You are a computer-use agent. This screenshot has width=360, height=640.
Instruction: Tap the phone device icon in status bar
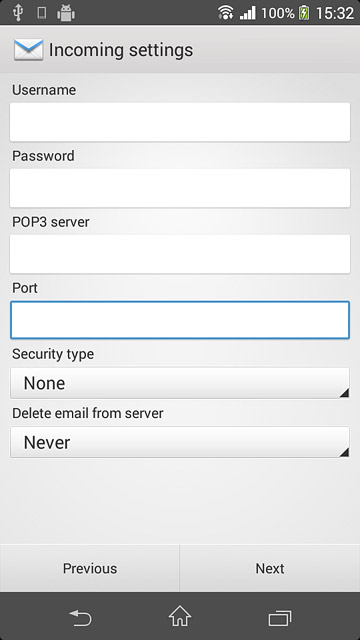[41, 13]
